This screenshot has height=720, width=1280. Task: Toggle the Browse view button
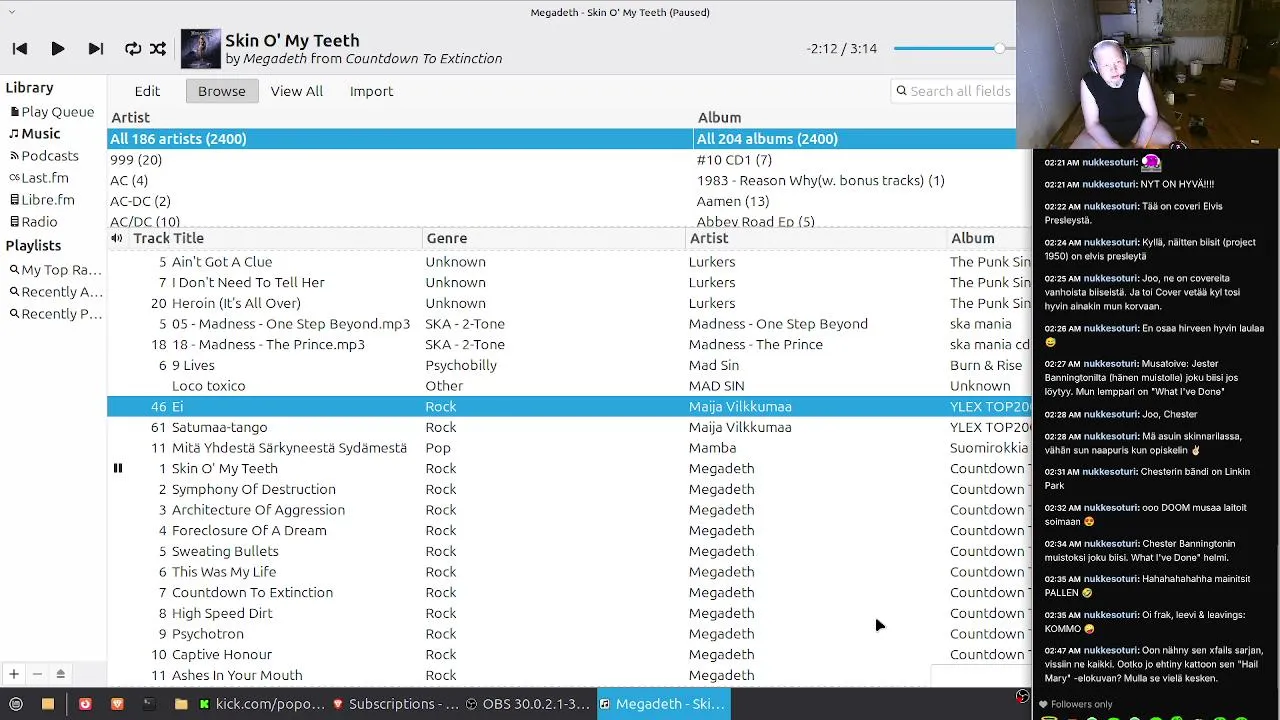pyautogui.click(x=221, y=91)
